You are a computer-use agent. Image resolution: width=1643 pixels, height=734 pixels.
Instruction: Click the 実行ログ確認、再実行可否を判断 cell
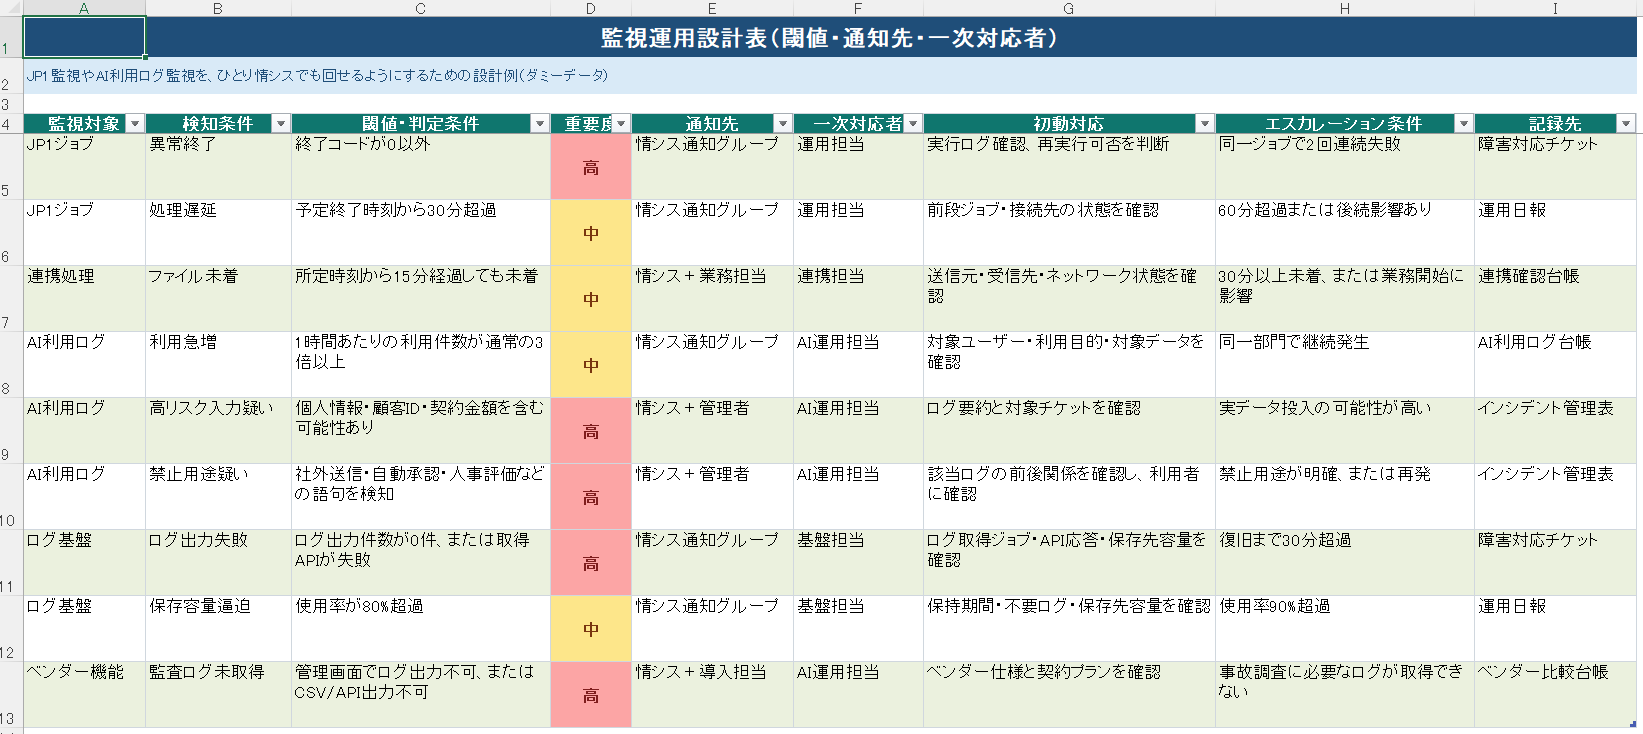point(1069,167)
